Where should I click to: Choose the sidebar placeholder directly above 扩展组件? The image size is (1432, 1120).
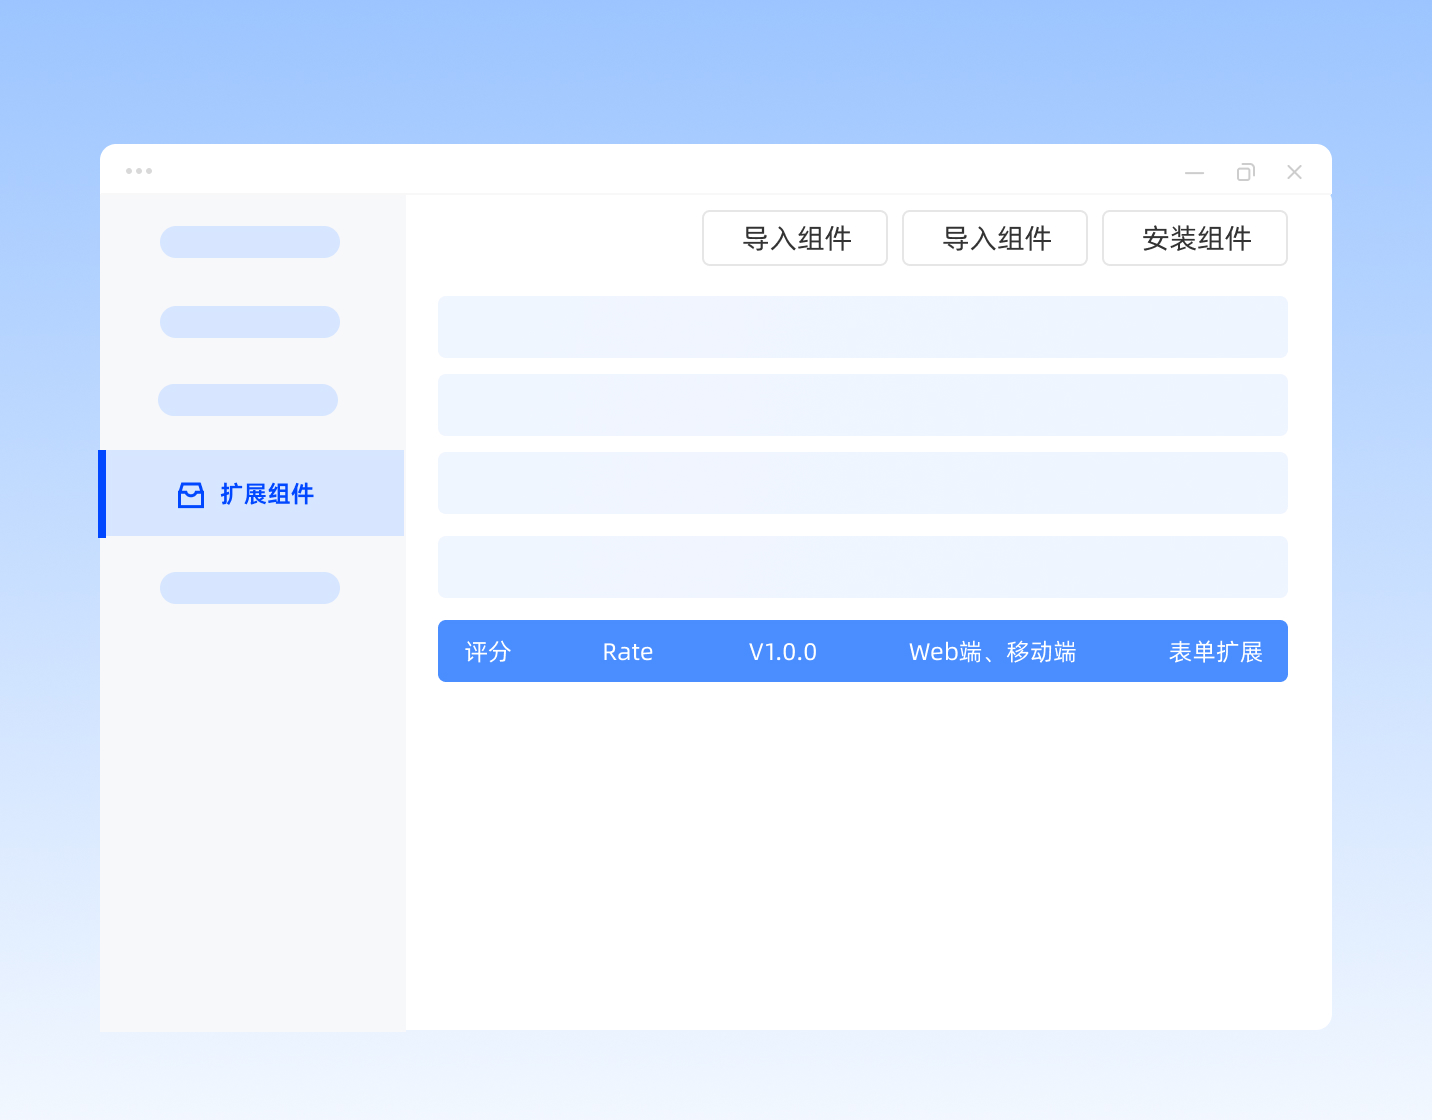click(x=248, y=400)
